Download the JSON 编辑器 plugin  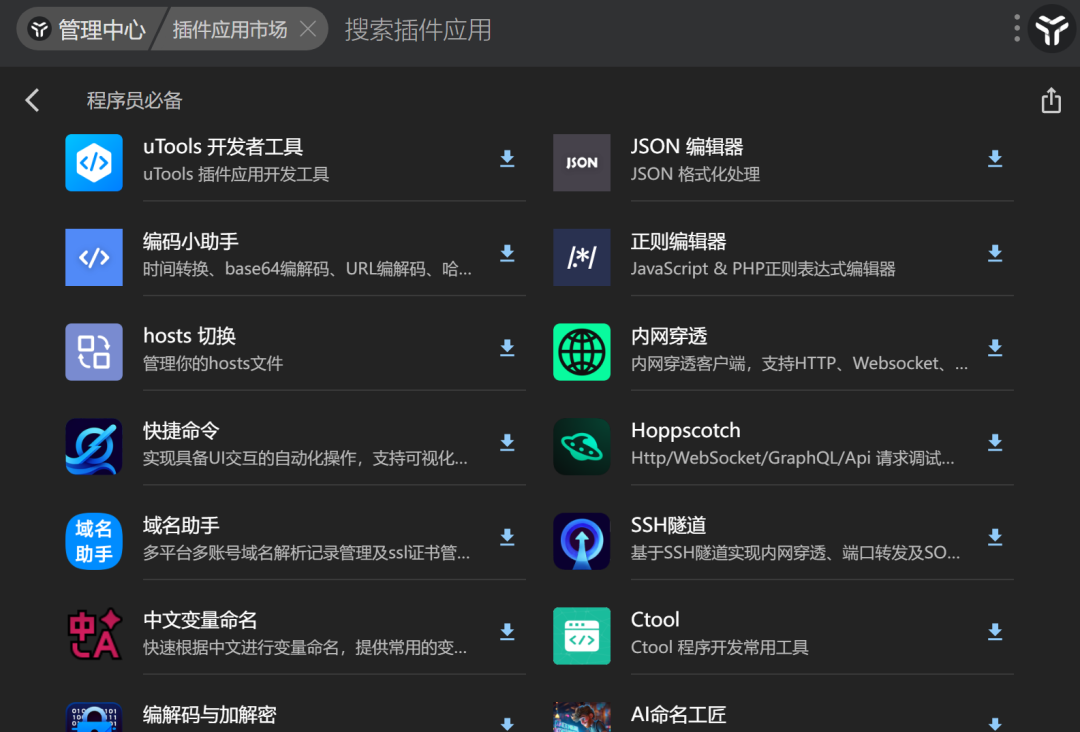point(995,158)
